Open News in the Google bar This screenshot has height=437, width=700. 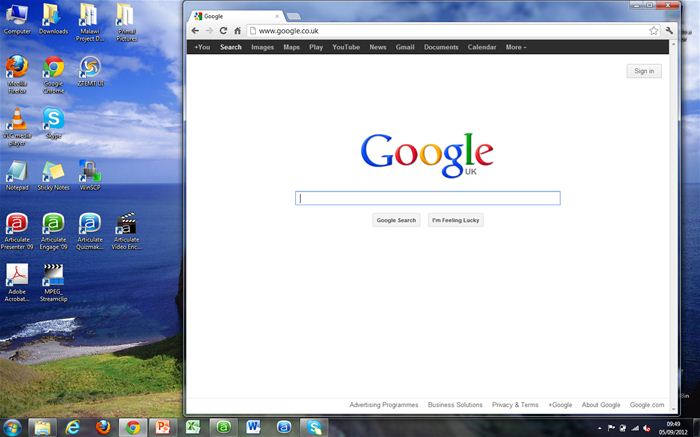coord(378,47)
